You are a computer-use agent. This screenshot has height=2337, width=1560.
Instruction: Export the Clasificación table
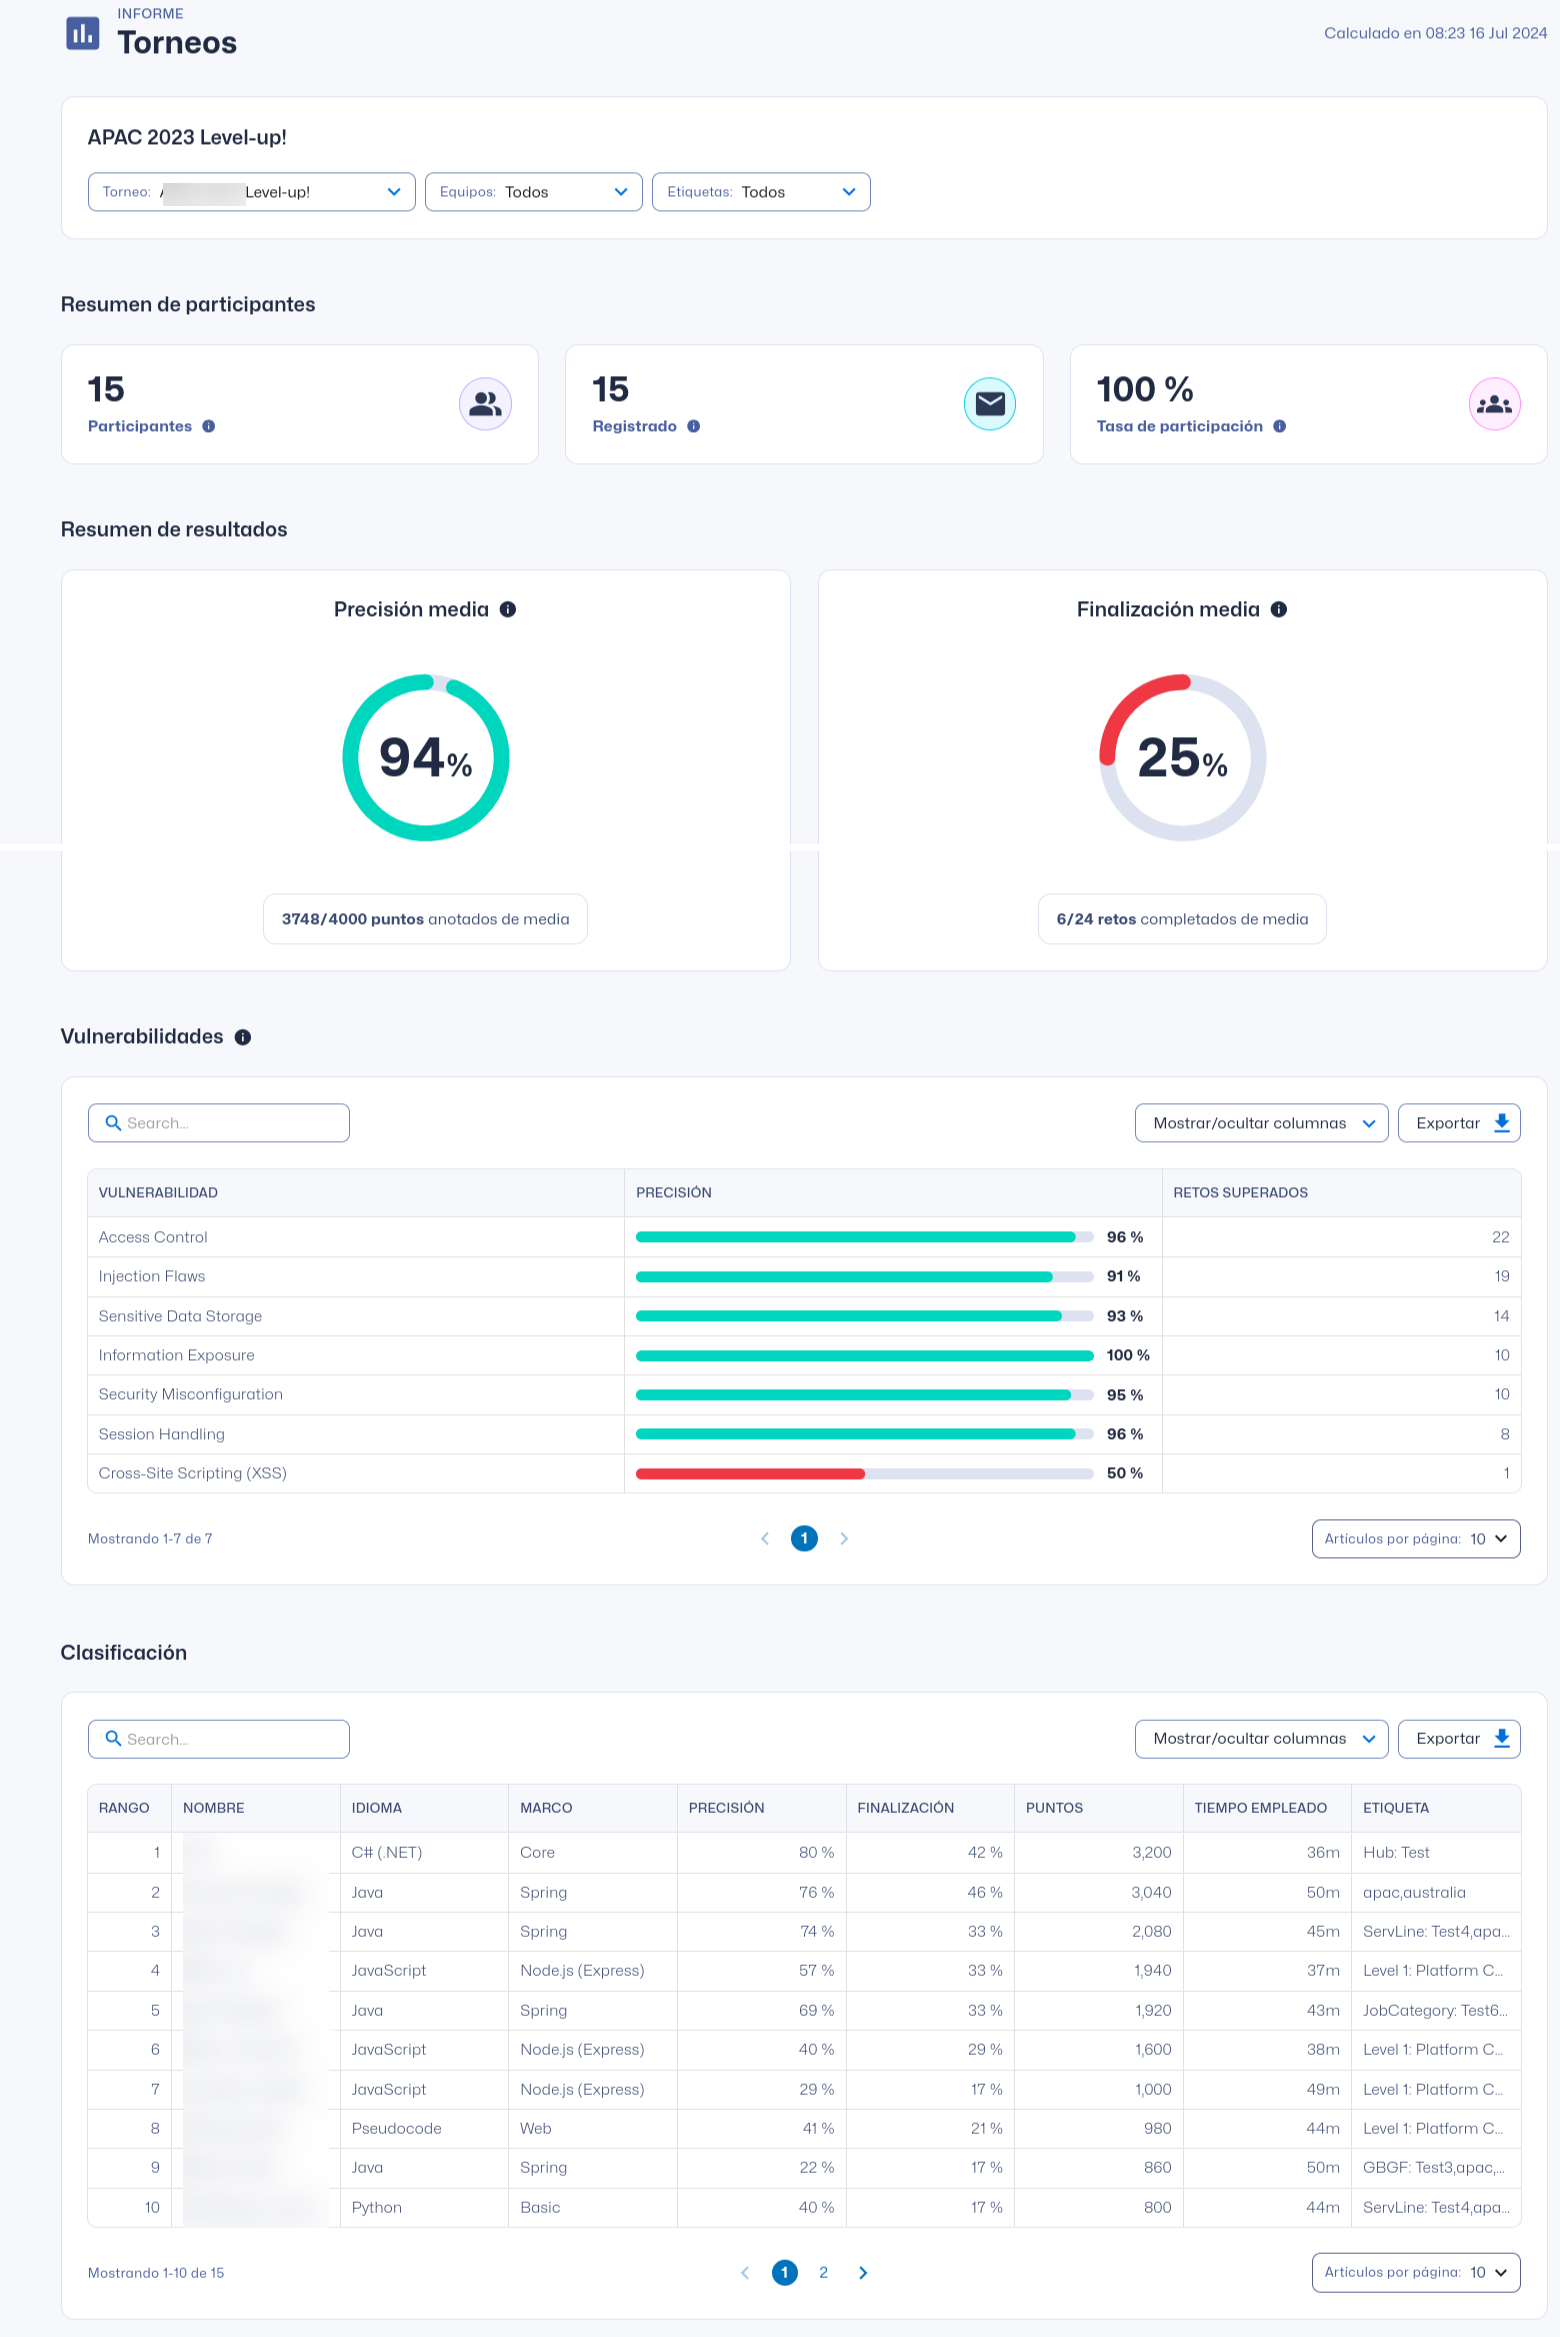click(1458, 1738)
